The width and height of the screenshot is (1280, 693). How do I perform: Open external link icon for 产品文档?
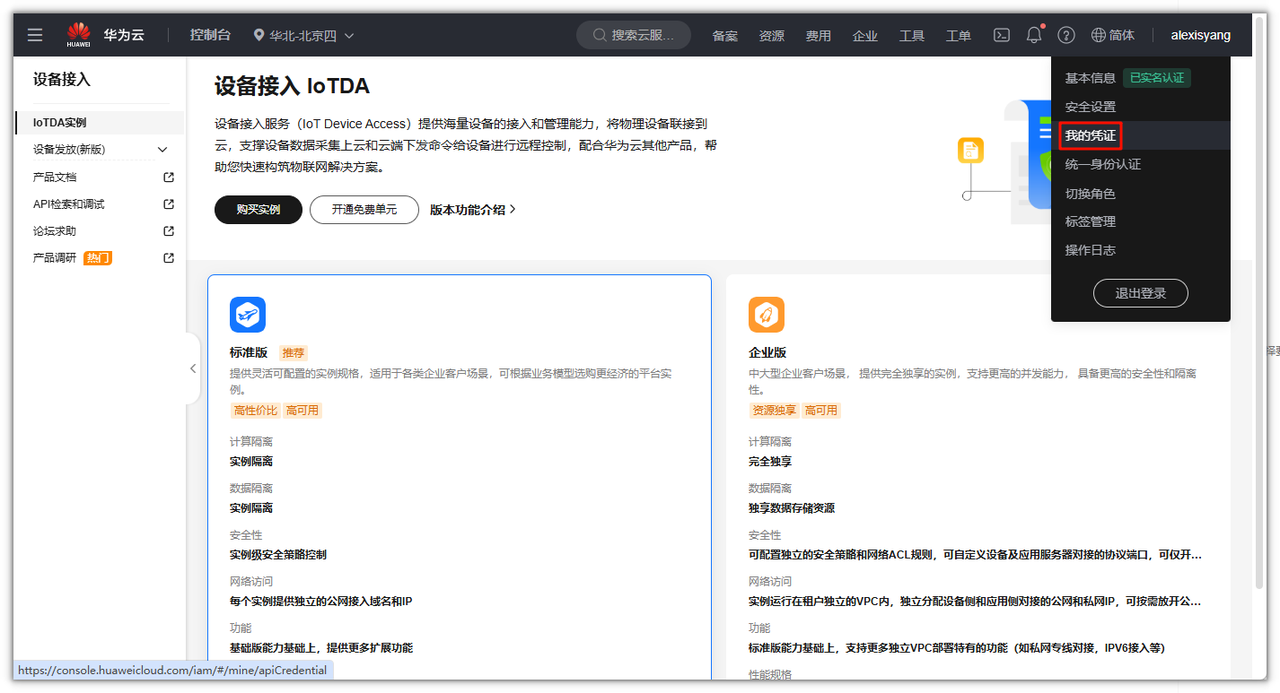click(168, 177)
